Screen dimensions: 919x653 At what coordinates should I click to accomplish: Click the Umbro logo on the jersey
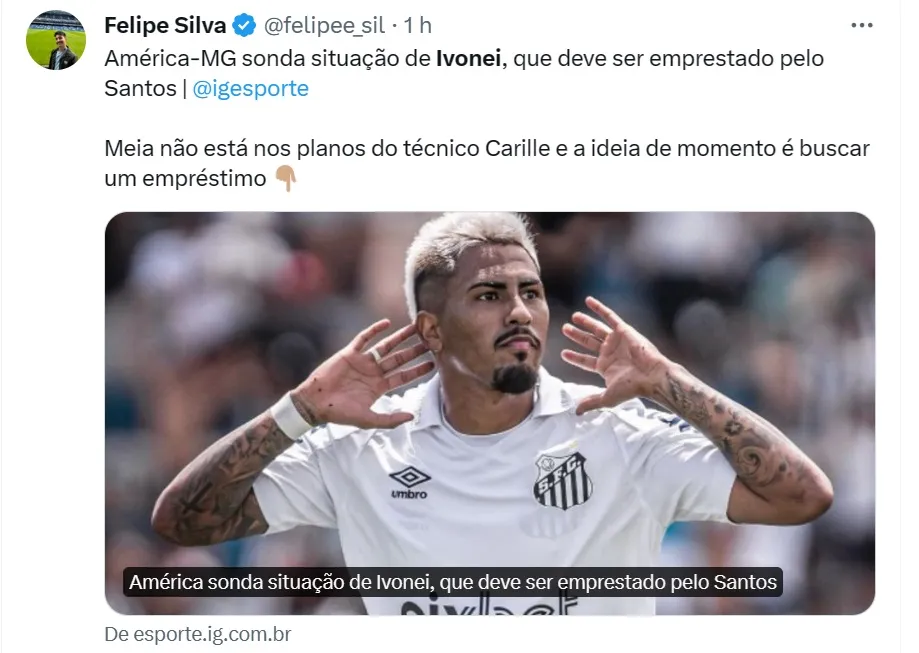[x=409, y=482]
